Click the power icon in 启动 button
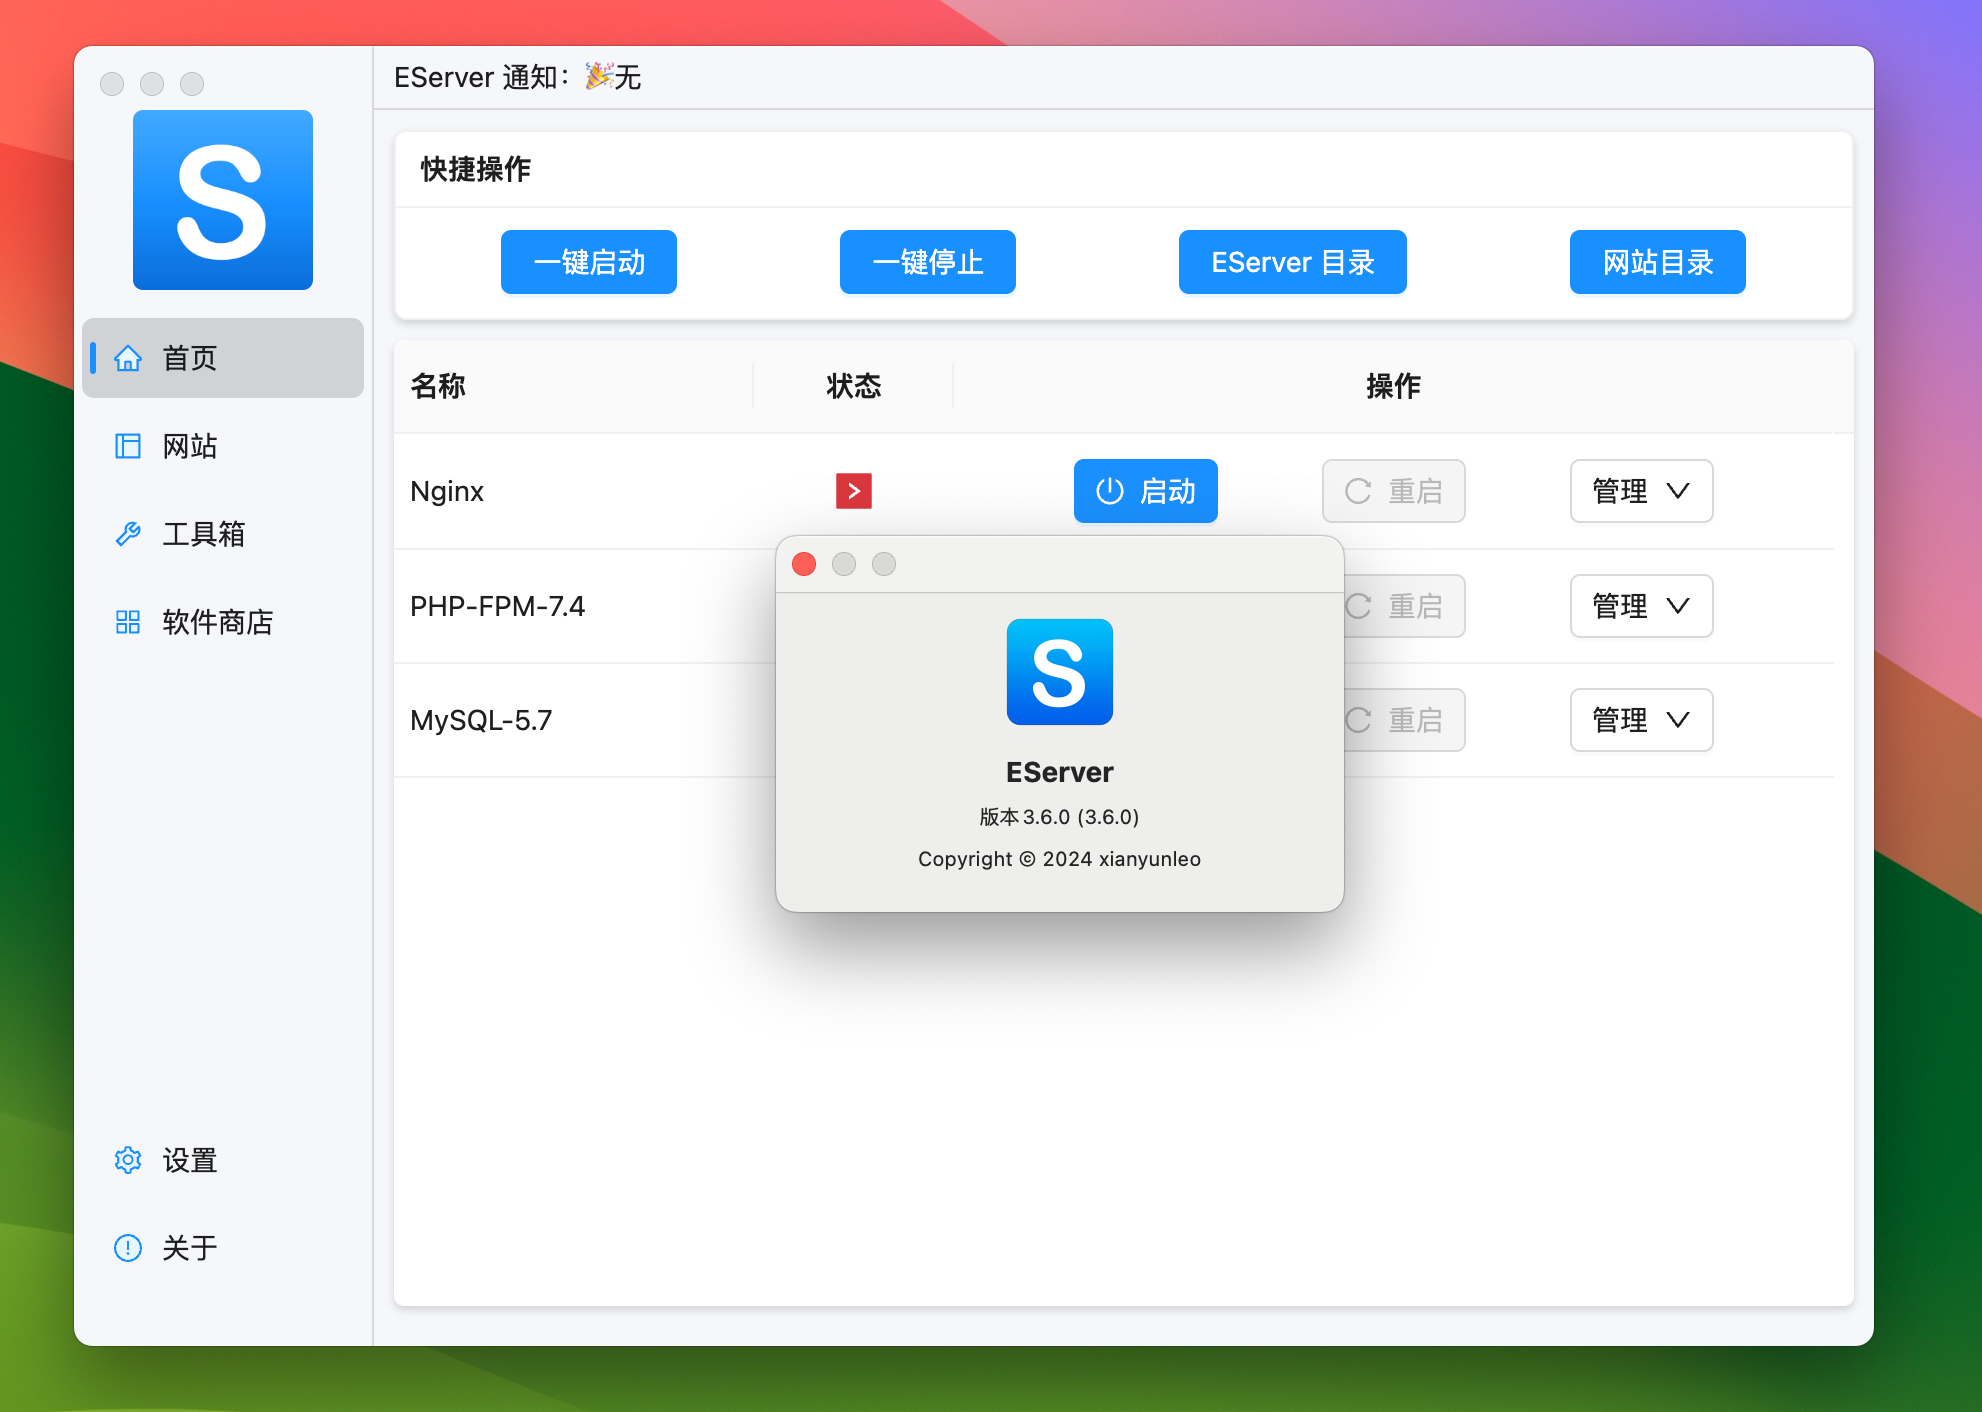Image resolution: width=1982 pixels, height=1412 pixels. [x=1110, y=491]
